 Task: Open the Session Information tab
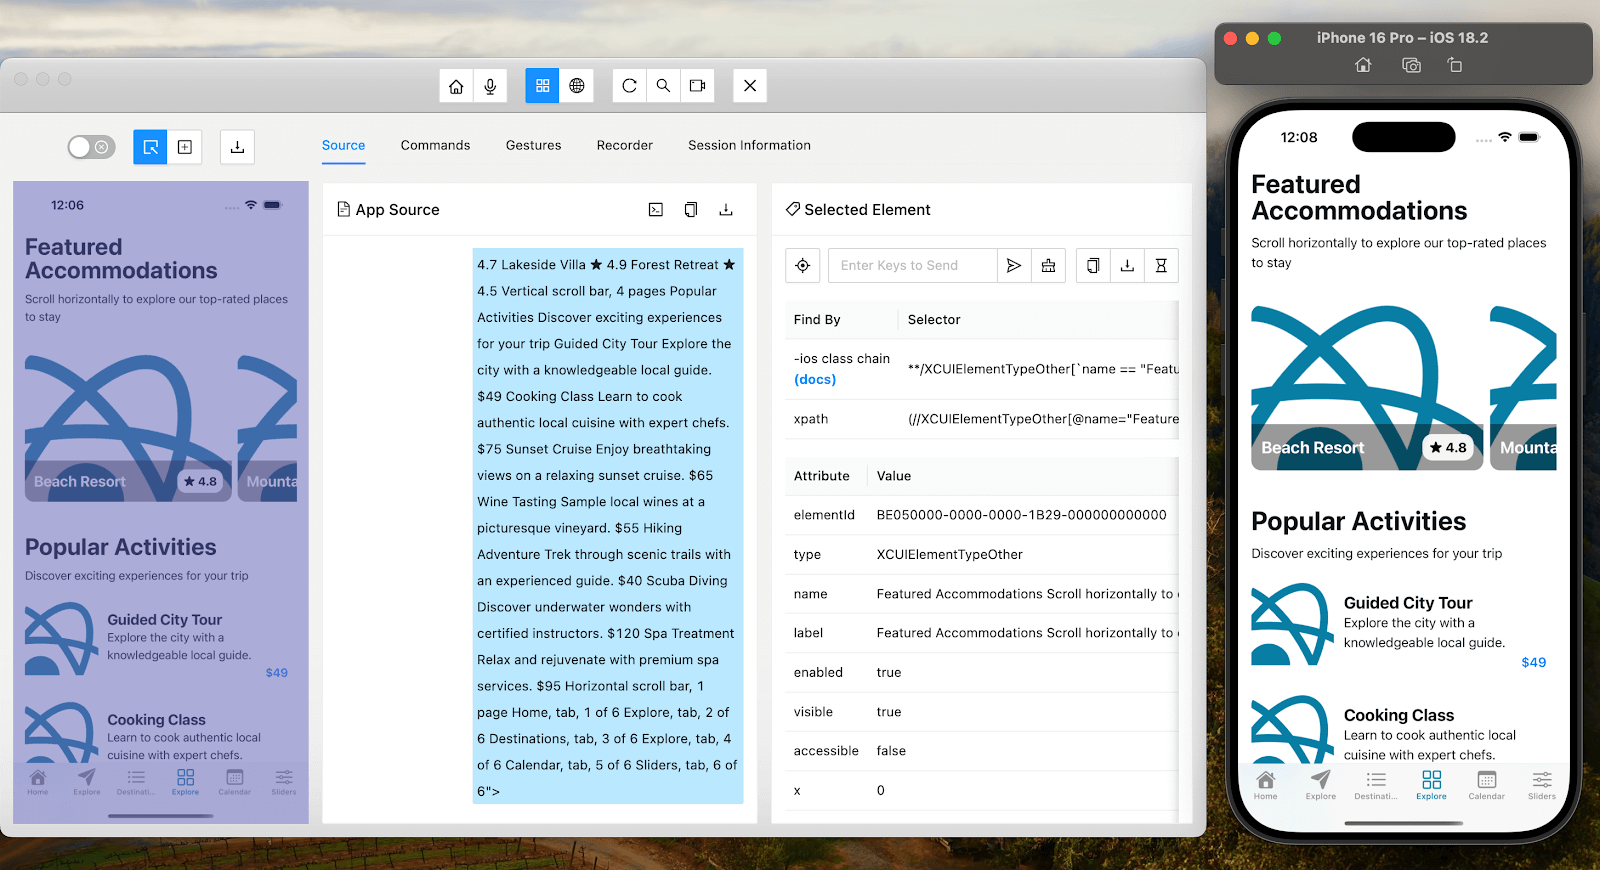point(749,145)
